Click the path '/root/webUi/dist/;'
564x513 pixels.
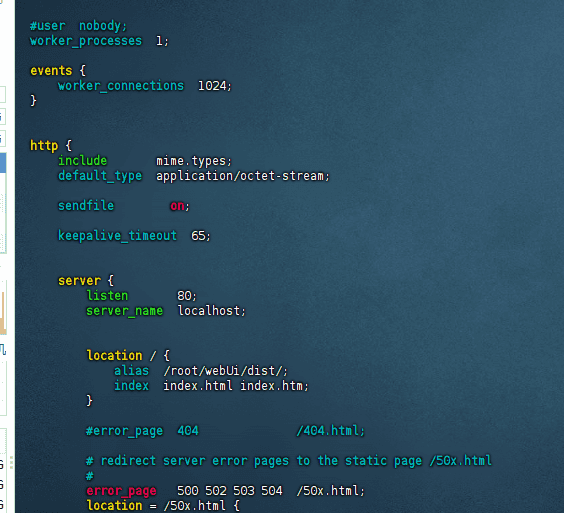point(226,371)
